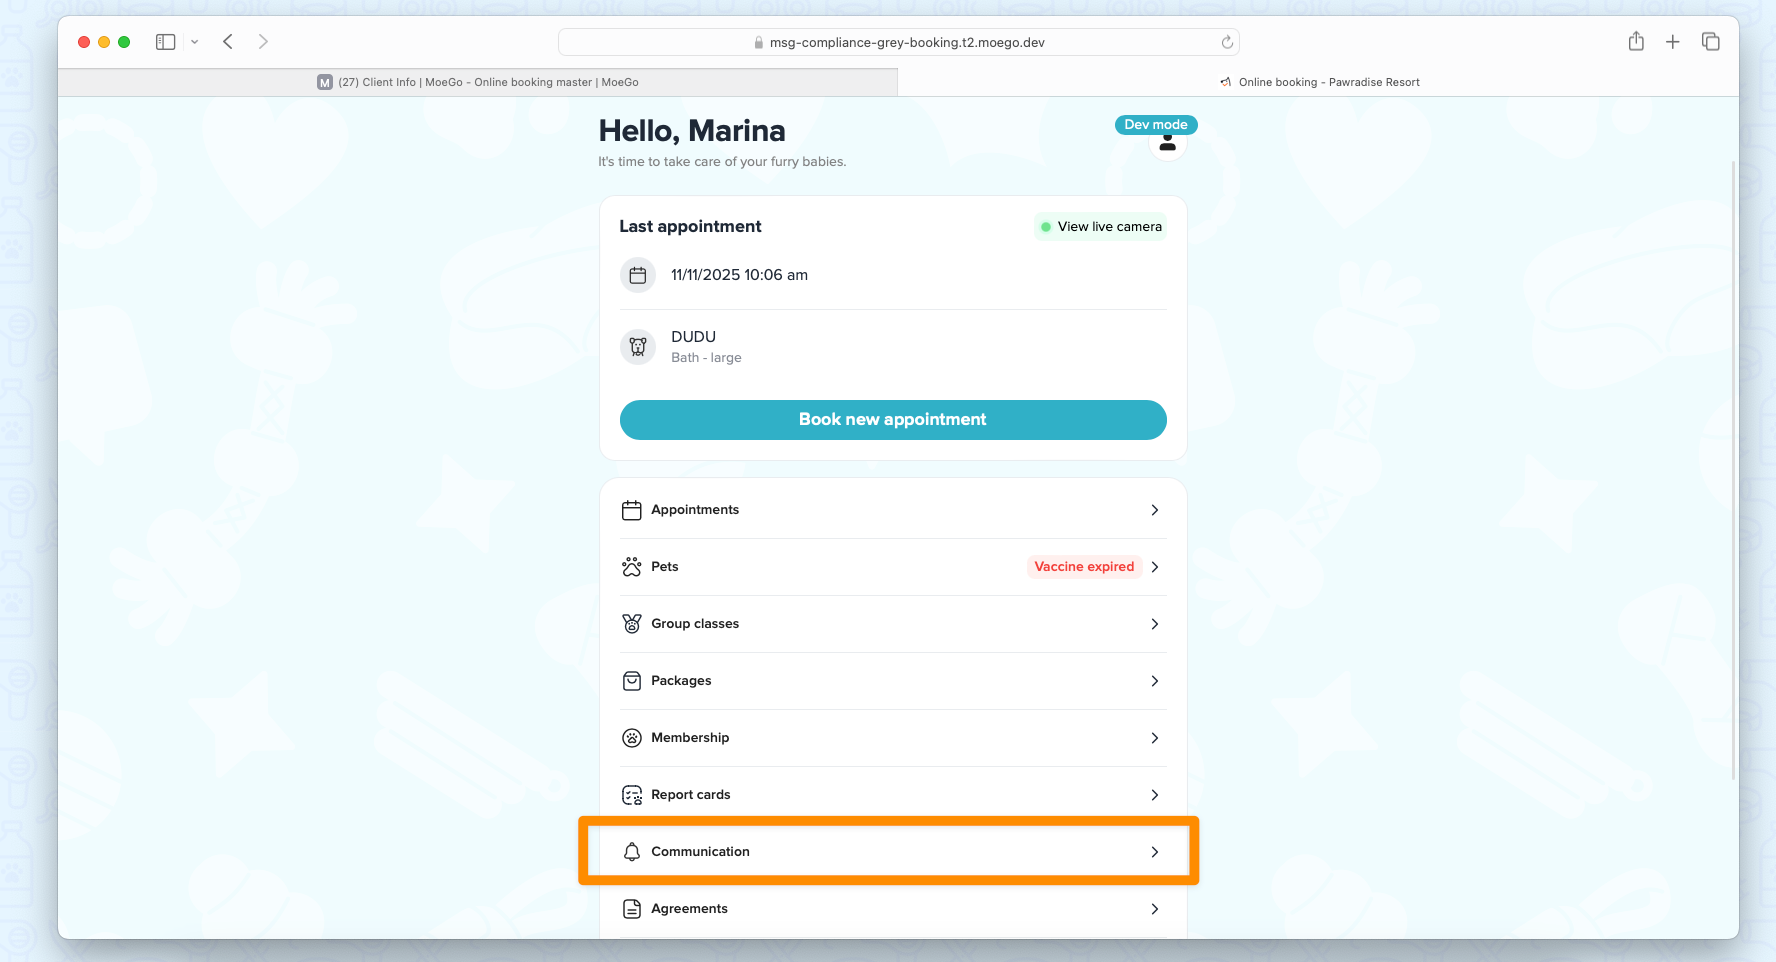Click the calendar icon beside appointment date

pyautogui.click(x=638, y=275)
